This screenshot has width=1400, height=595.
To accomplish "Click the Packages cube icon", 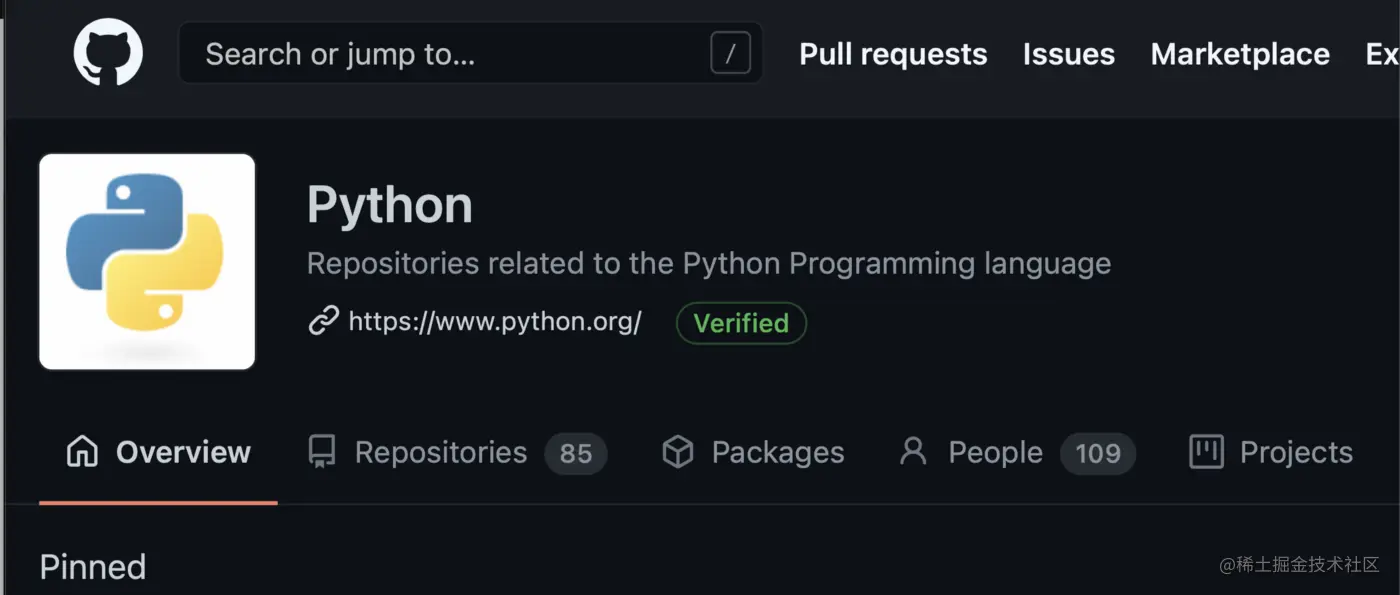I will [x=678, y=452].
